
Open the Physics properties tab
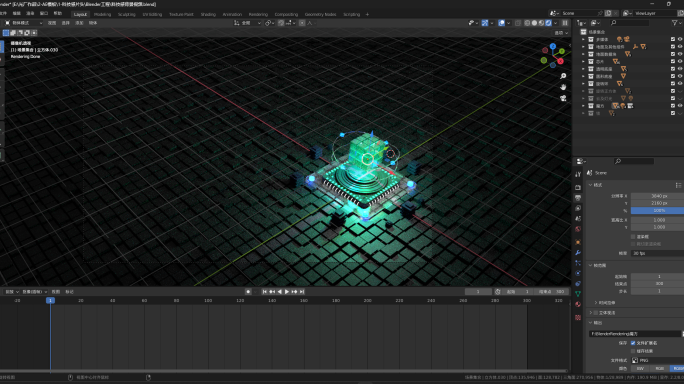coord(578,274)
